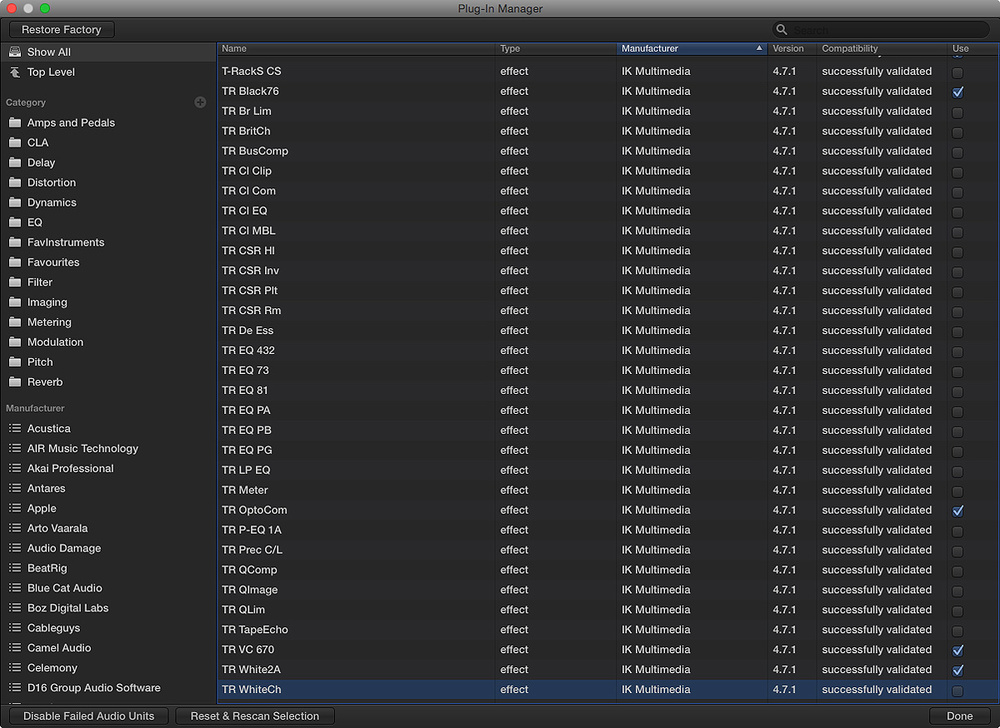Disable the TR Black76 plug-in checkbox
Viewport: 1000px width, 728px height.
tap(958, 92)
